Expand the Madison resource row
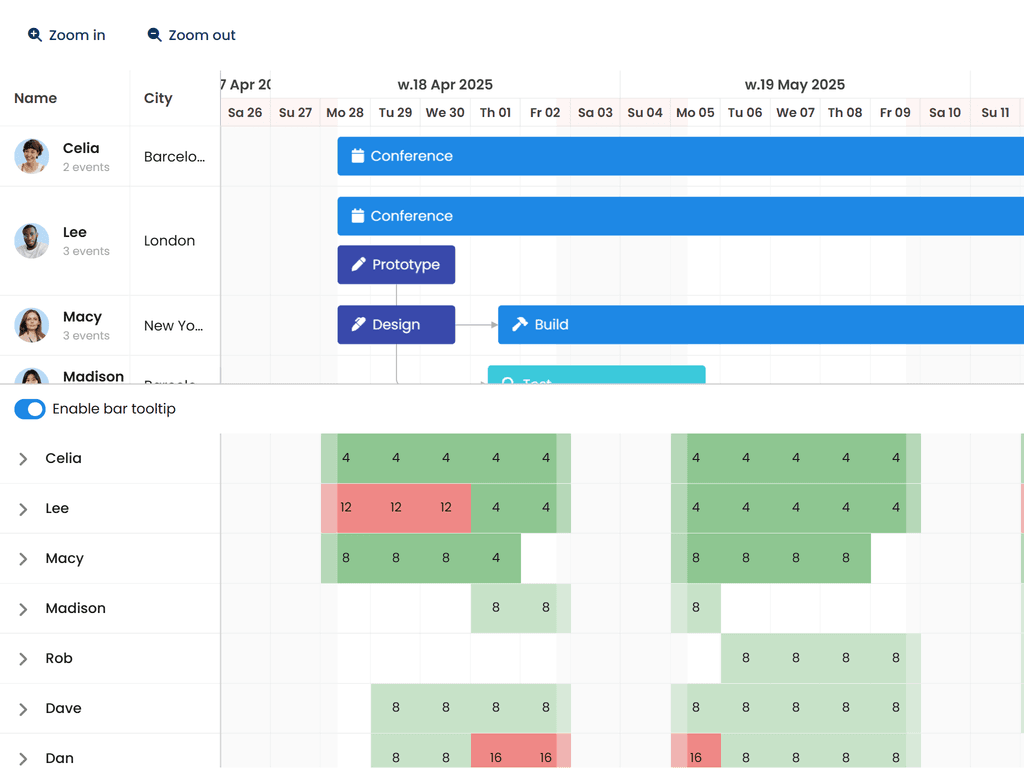Viewport: 1024px width, 768px height. pyautogui.click(x=23, y=609)
